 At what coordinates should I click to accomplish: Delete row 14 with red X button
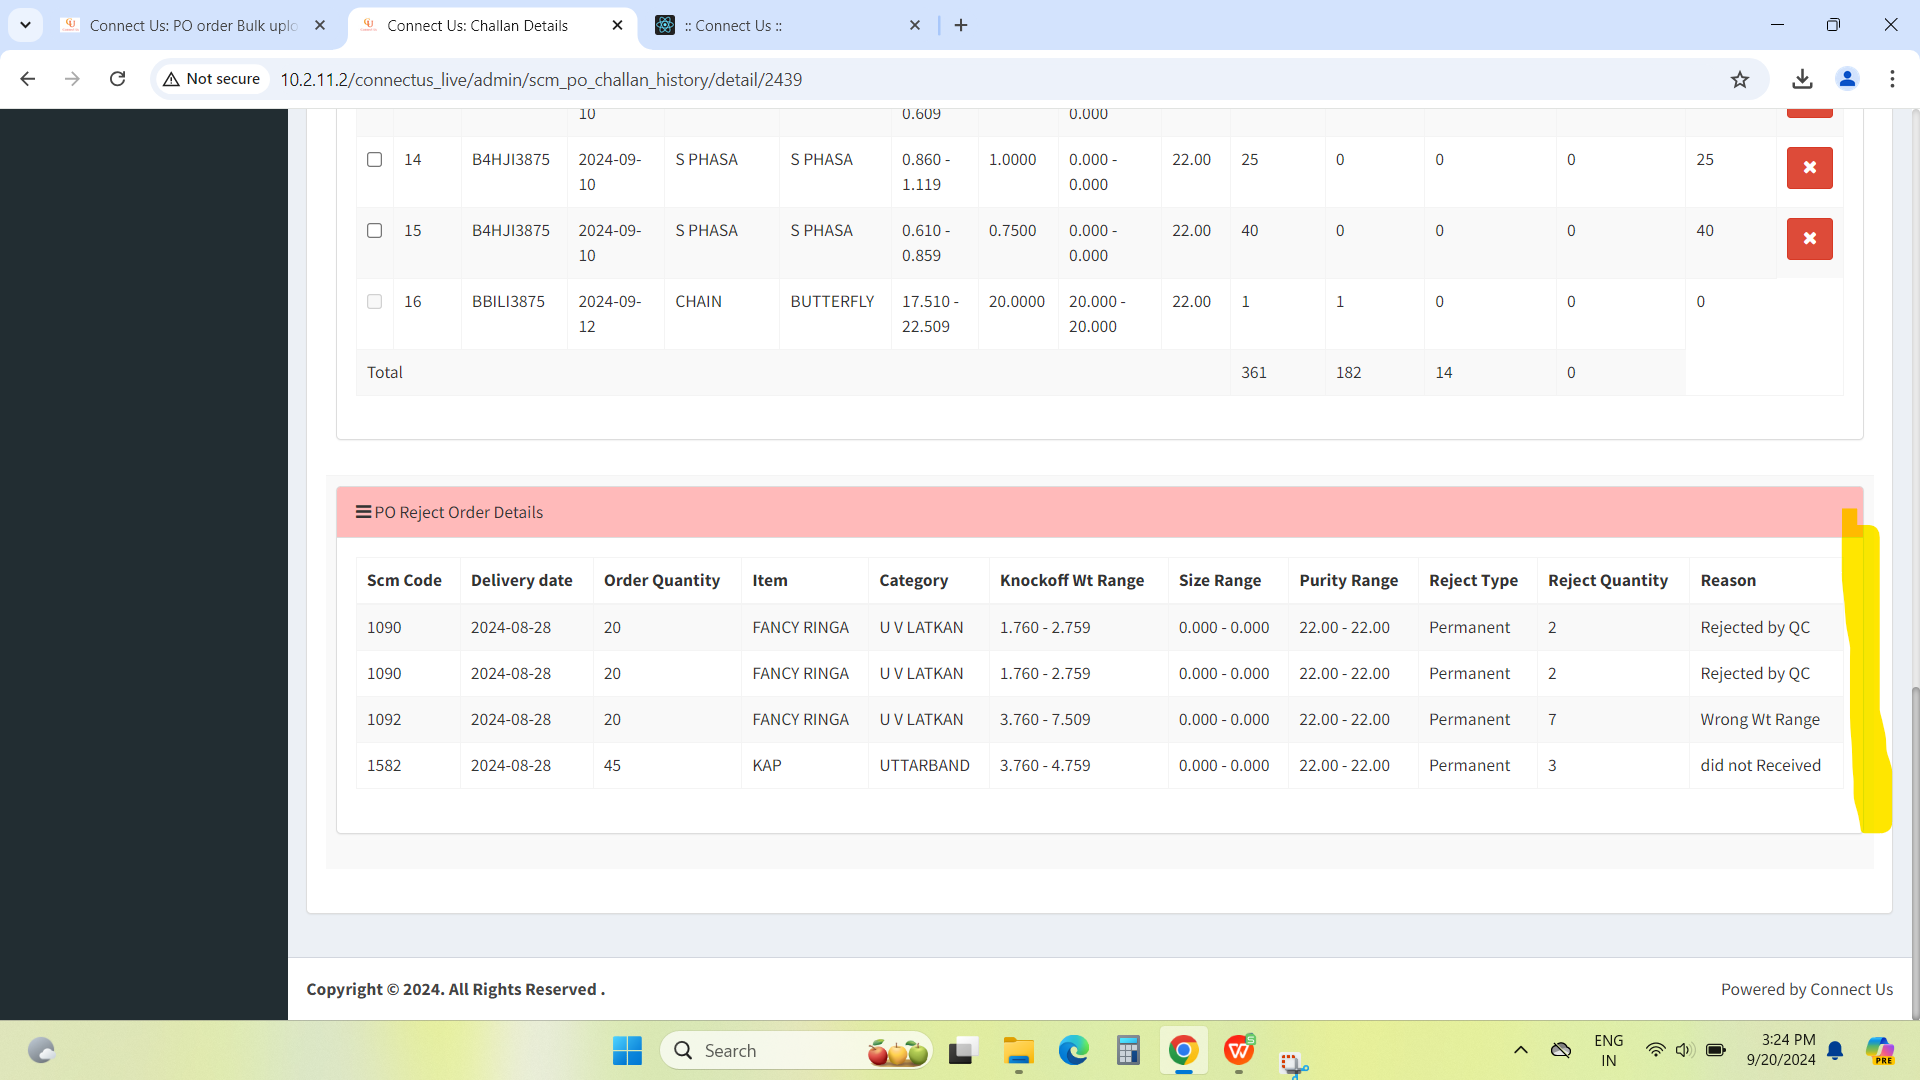pyautogui.click(x=1809, y=168)
